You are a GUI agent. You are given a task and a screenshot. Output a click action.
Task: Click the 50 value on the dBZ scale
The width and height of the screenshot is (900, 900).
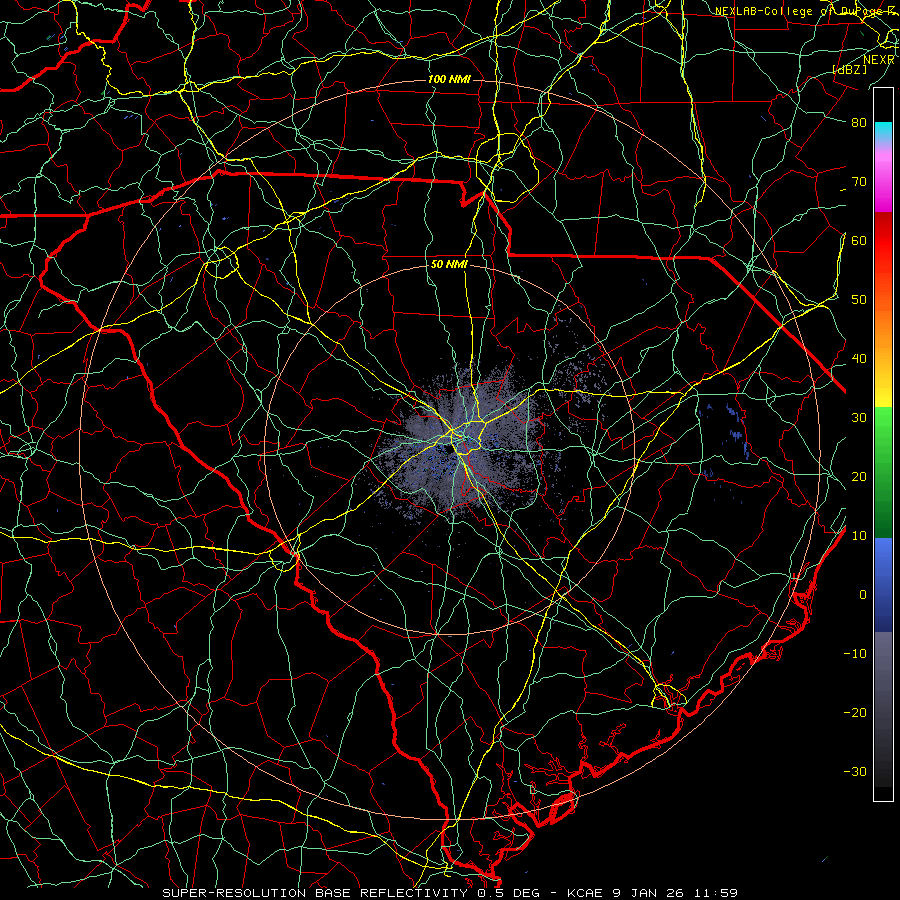(859, 300)
